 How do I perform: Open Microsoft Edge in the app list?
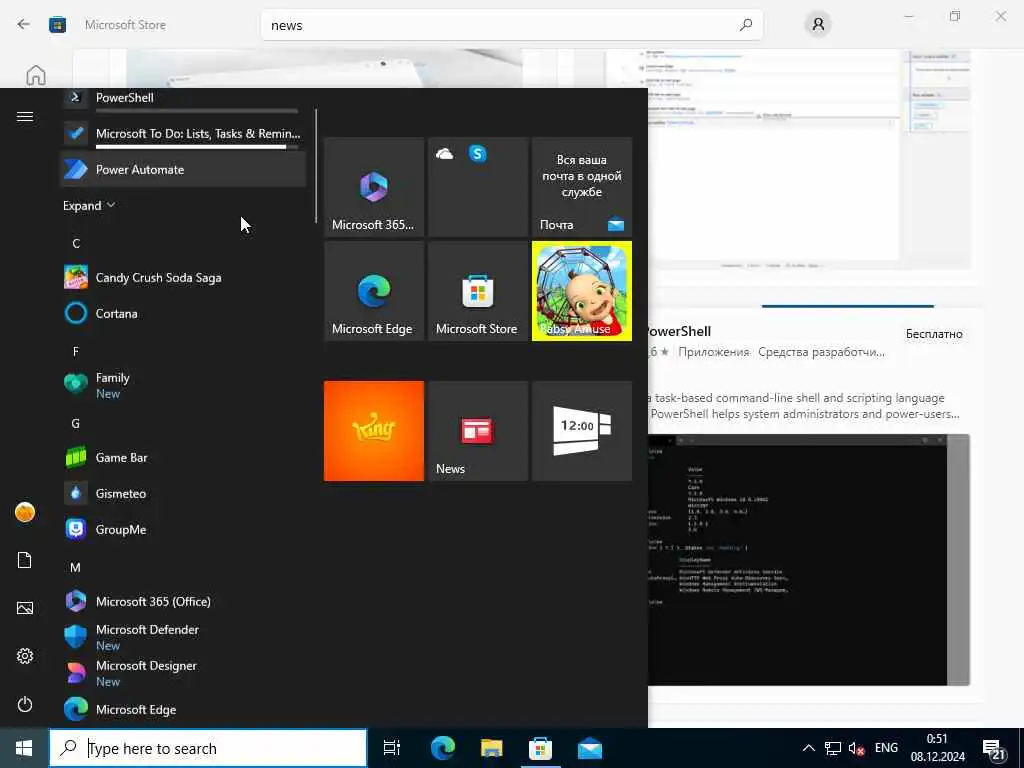(x=183, y=709)
